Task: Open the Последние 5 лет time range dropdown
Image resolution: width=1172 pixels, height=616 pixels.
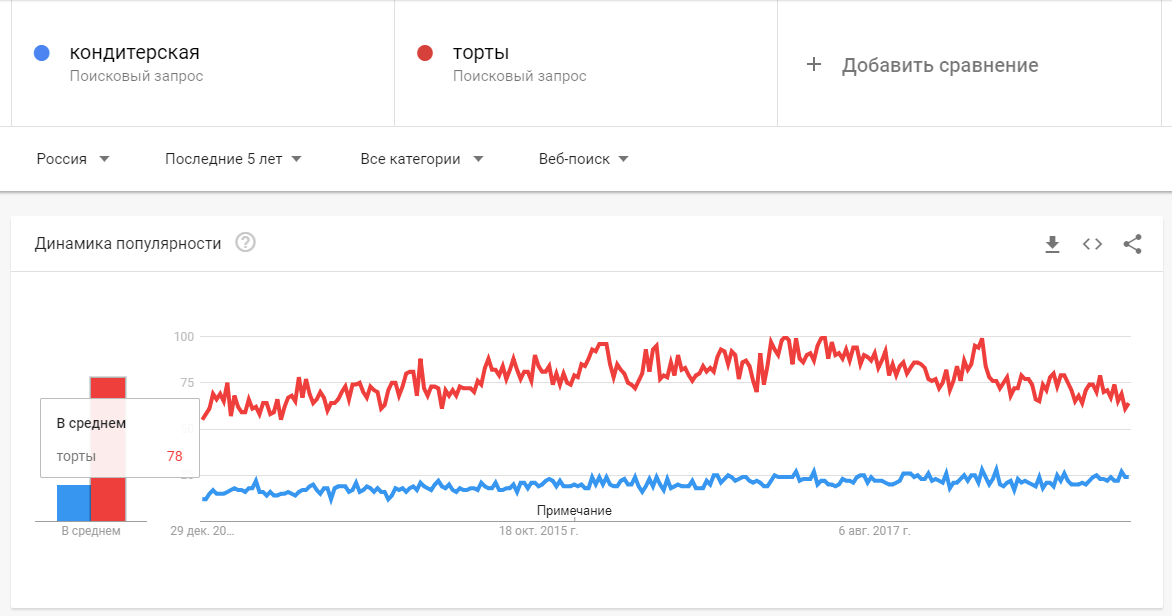Action: [233, 158]
